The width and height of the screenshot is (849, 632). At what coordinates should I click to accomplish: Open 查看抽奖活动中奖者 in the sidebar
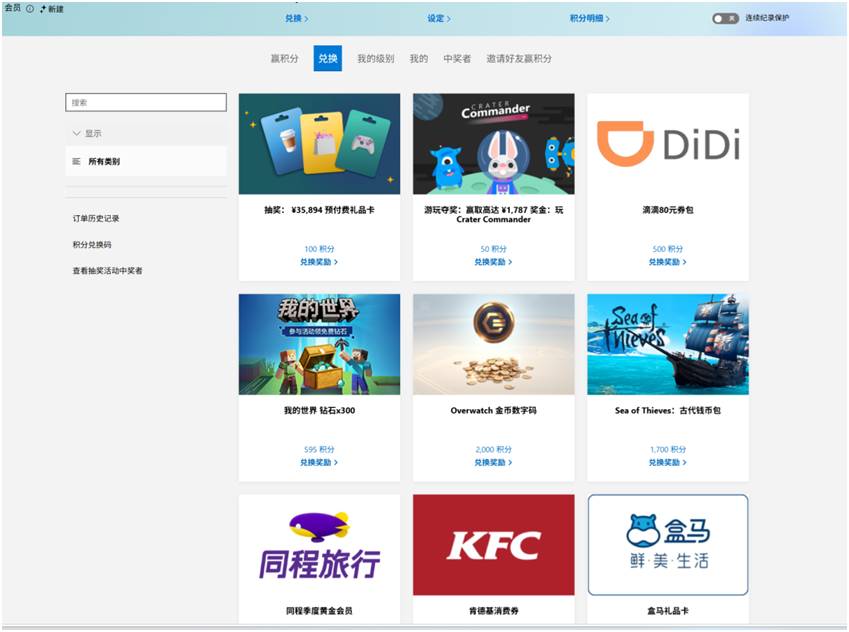[x=107, y=270]
